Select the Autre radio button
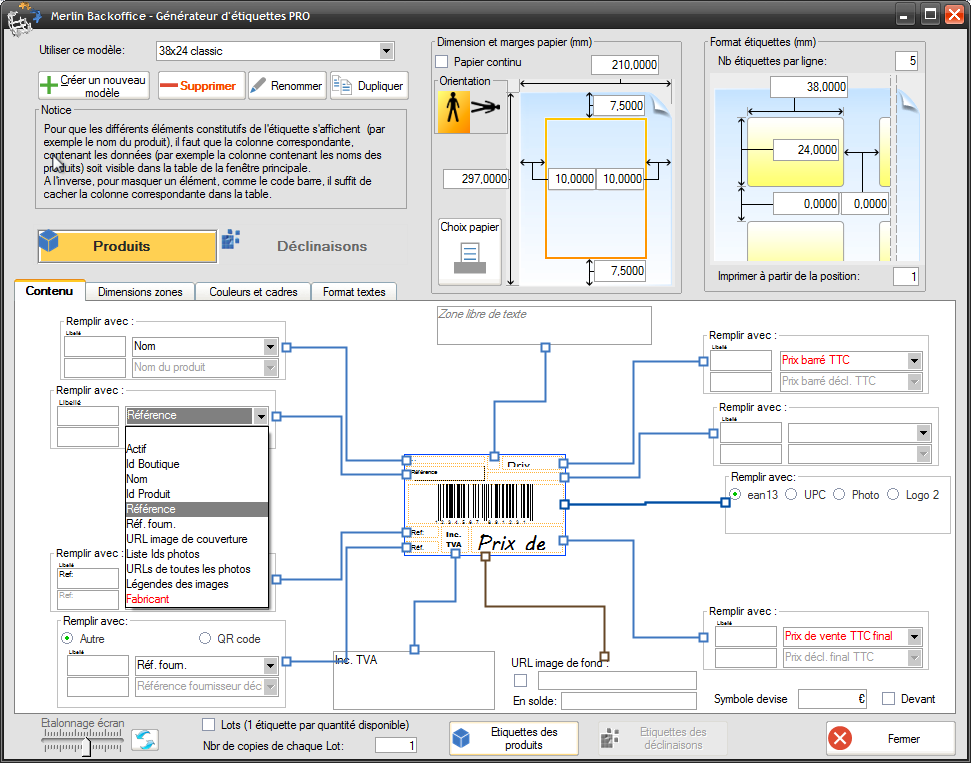971x763 pixels. [67, 638]
